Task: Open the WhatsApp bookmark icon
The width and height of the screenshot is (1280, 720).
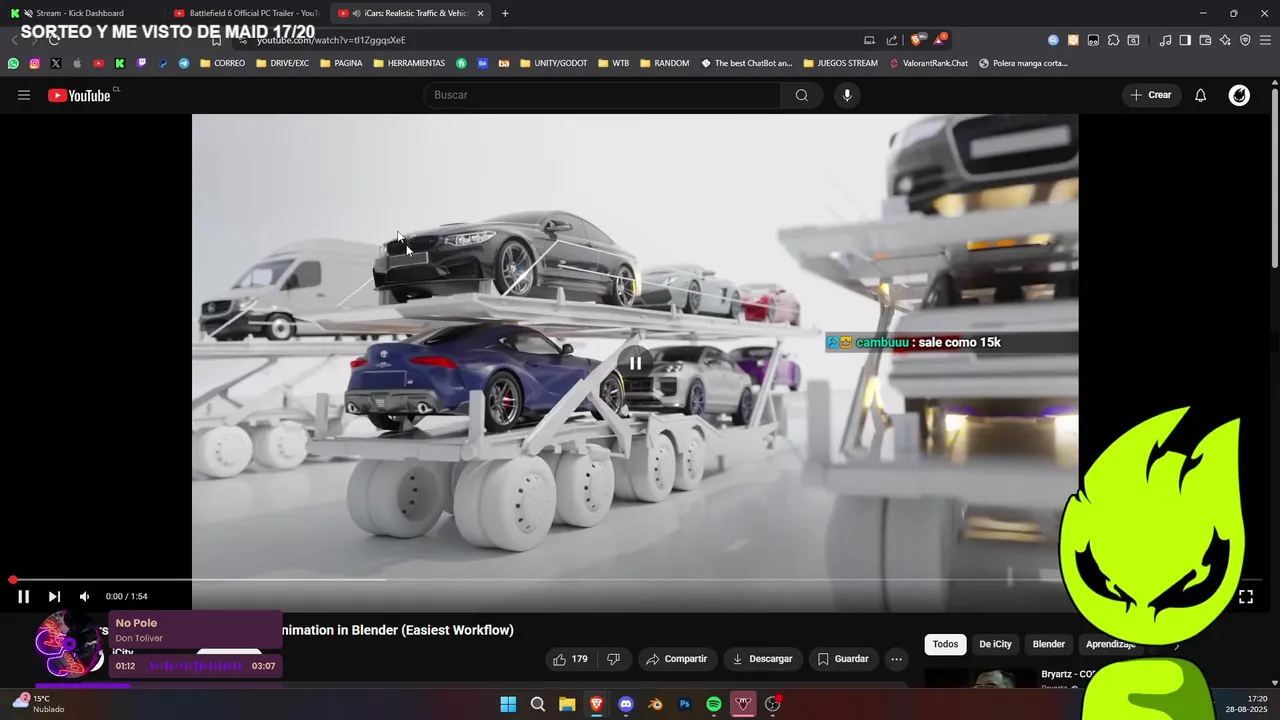Action: click(x=13, y=63)
